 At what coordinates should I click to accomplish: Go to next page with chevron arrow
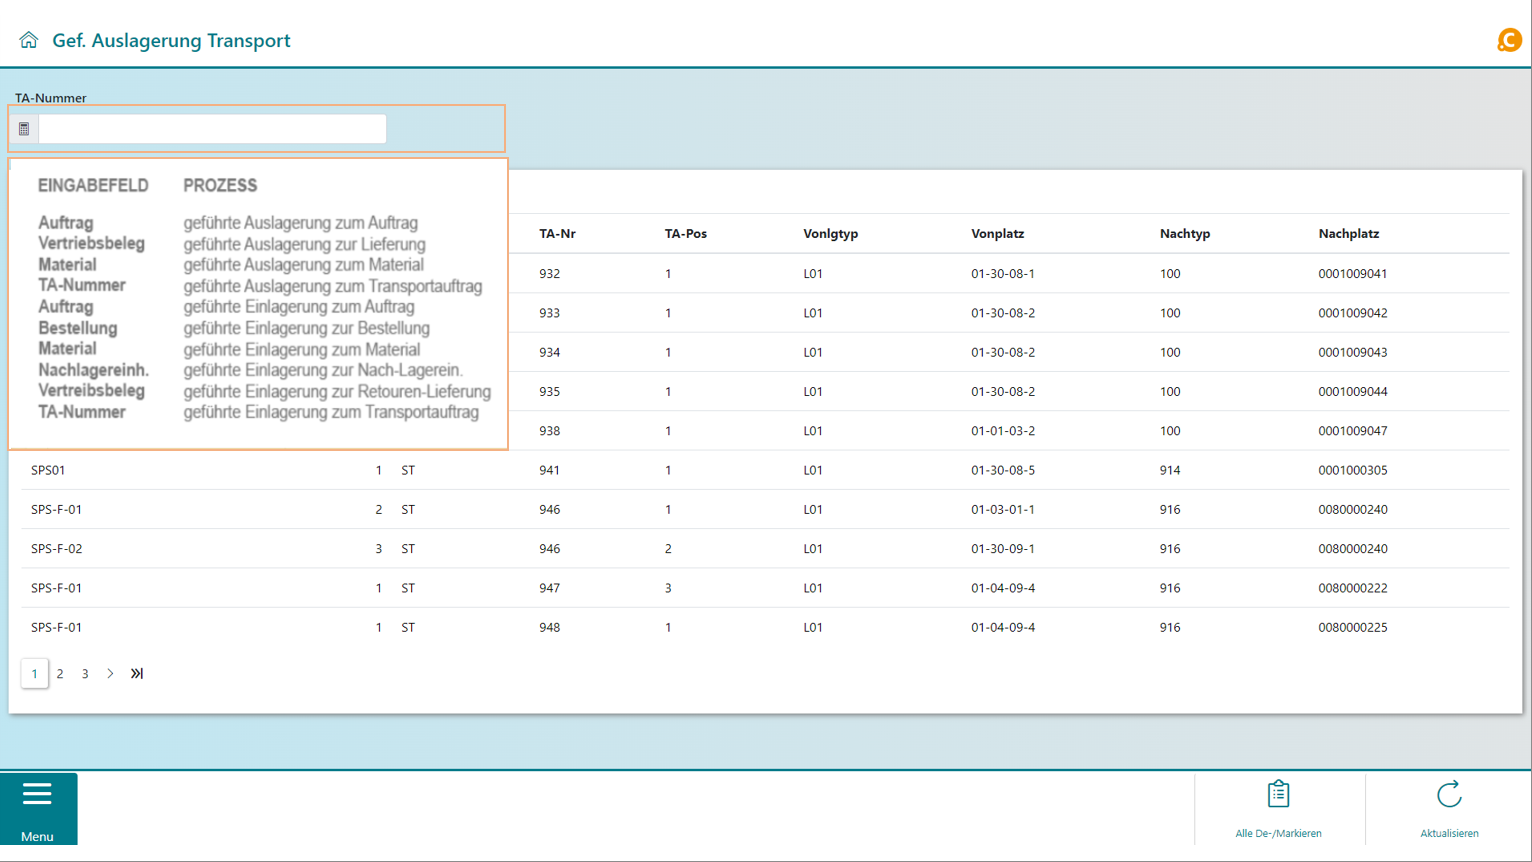pos(110,674)
